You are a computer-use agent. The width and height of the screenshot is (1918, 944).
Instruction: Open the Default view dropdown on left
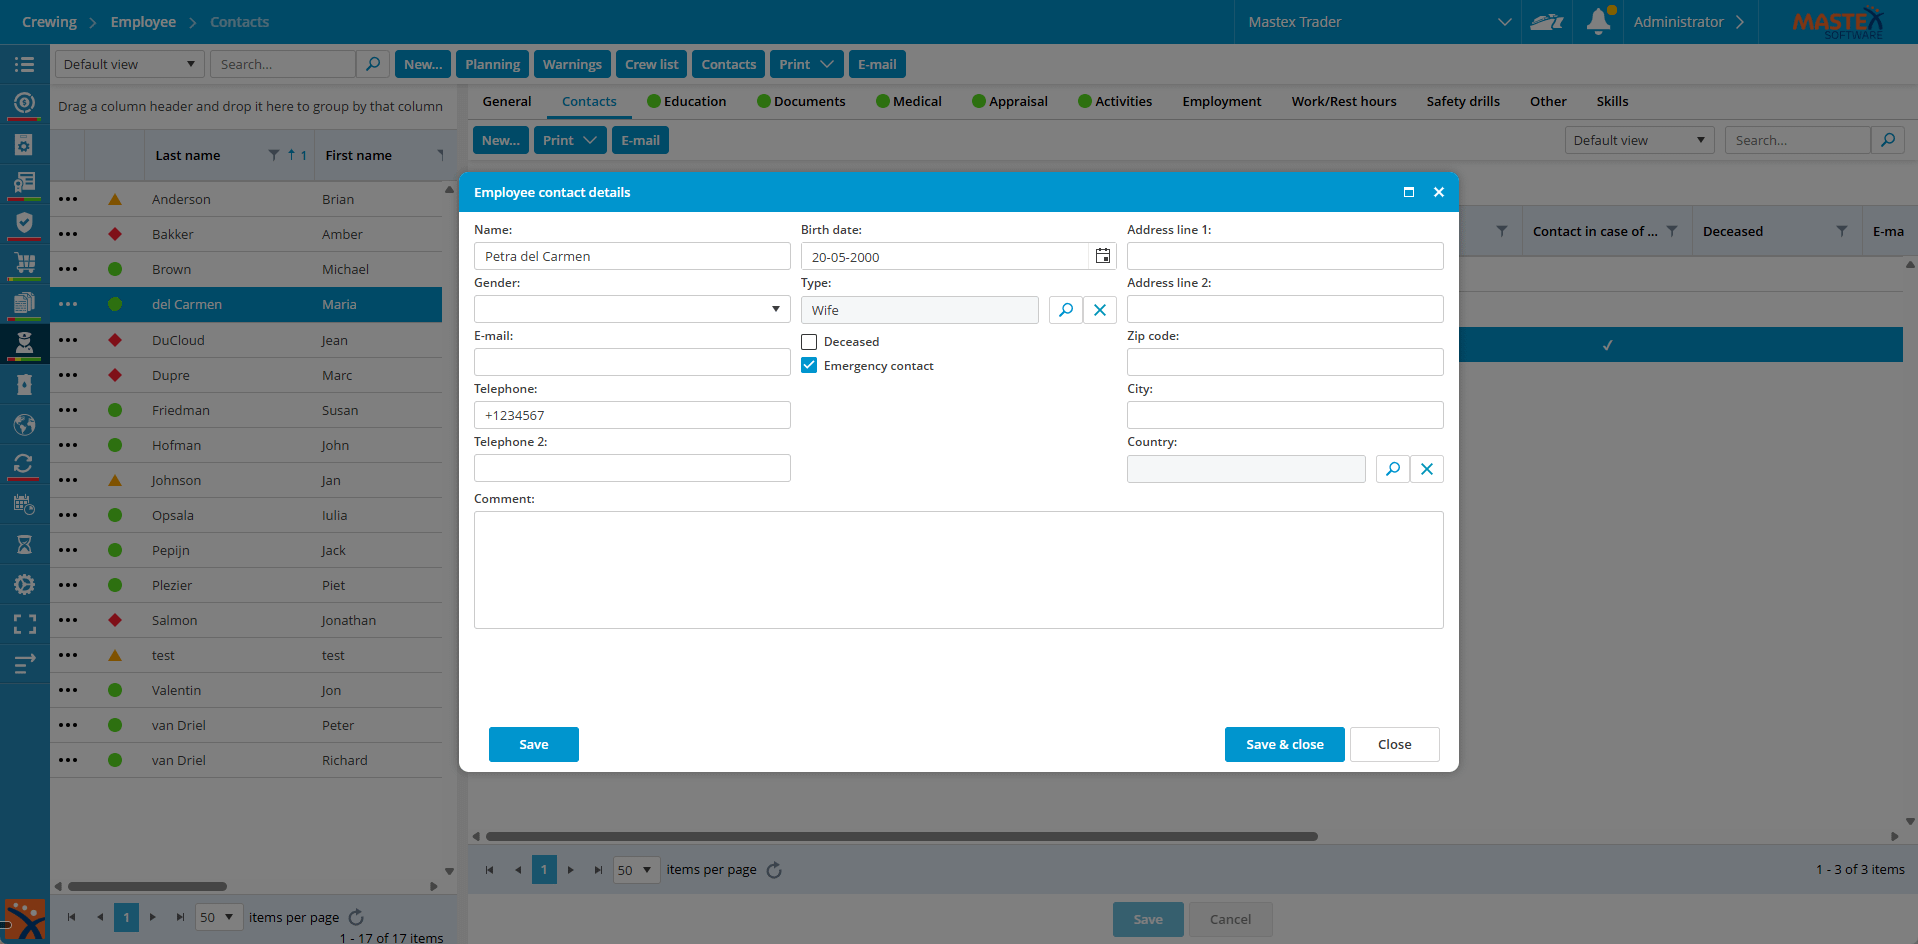(129, 64)
